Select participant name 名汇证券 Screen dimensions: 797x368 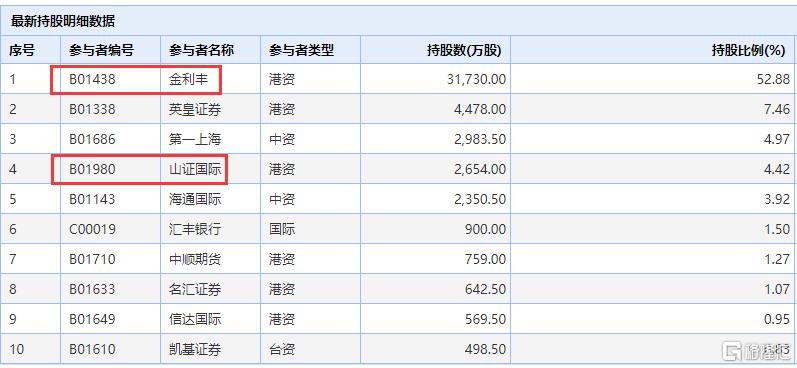pyautogui.click(x=195, y=289)
